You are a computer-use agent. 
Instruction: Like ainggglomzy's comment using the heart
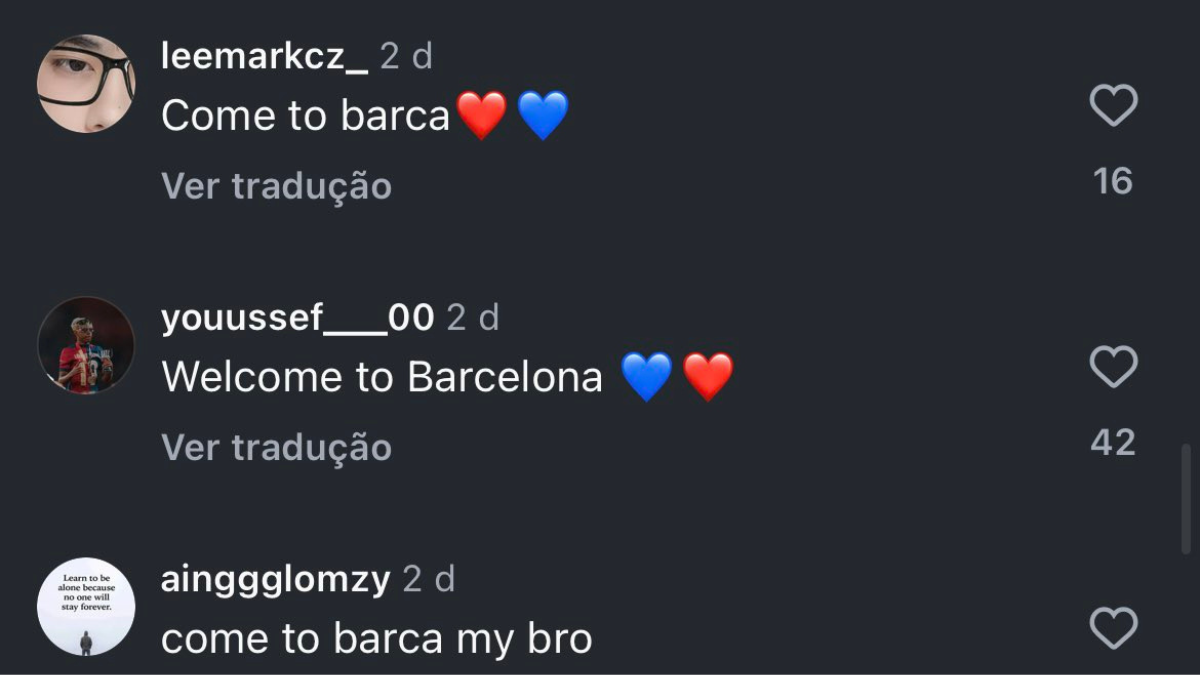[x=1113, y=628]
